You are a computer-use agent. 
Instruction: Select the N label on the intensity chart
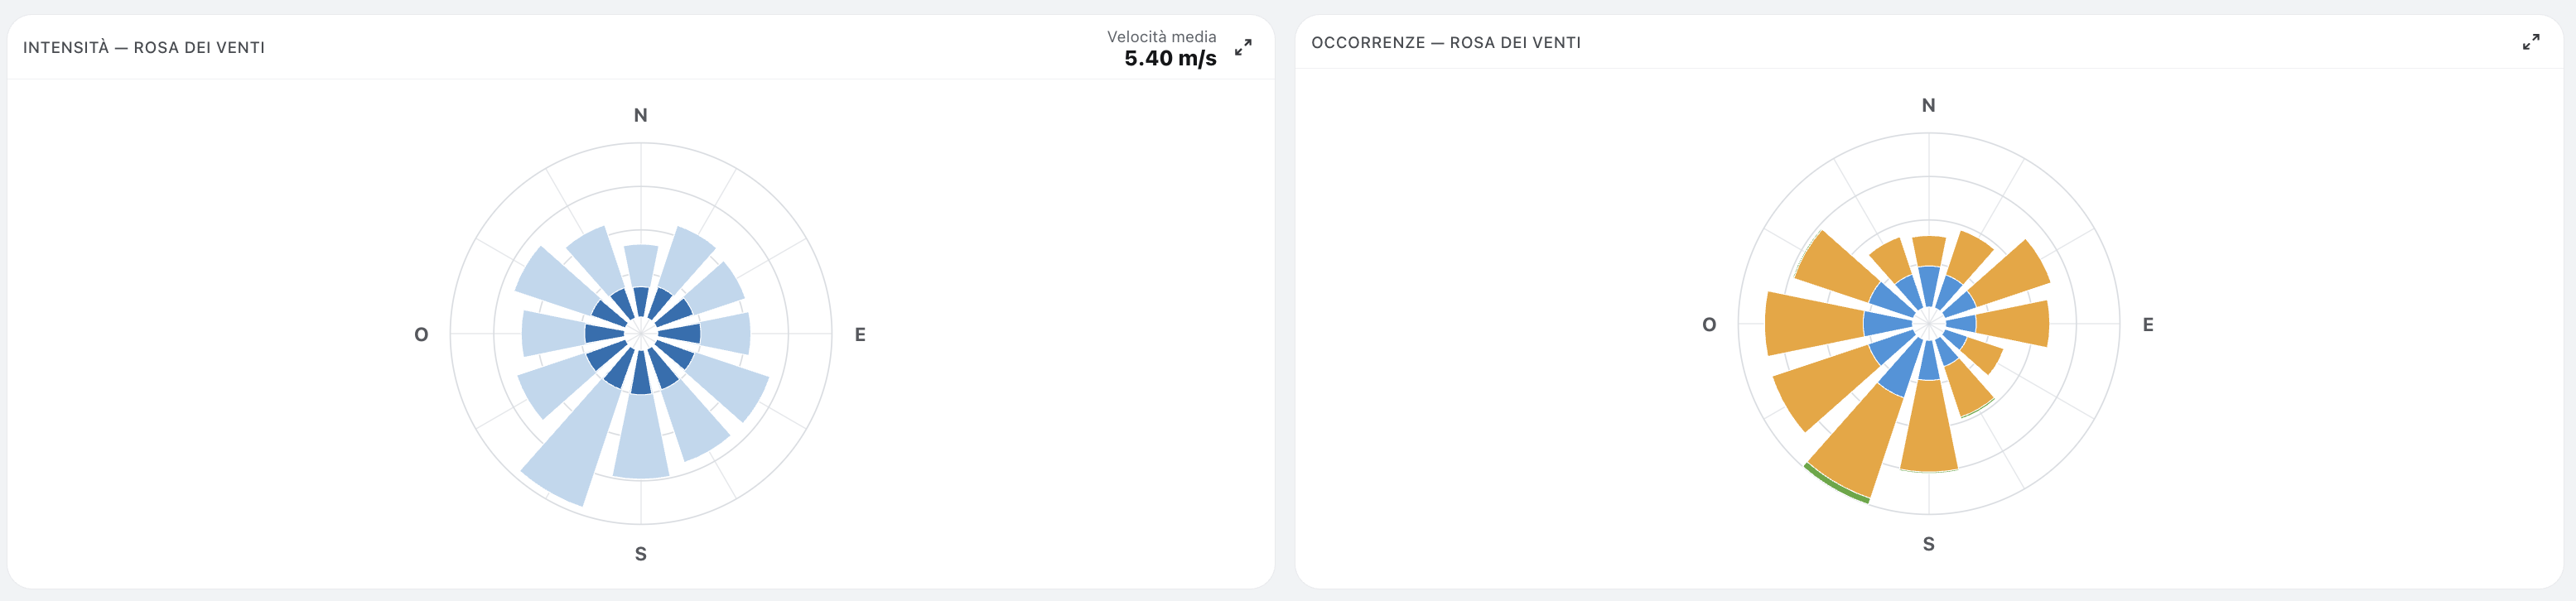(x=641, y=115)
